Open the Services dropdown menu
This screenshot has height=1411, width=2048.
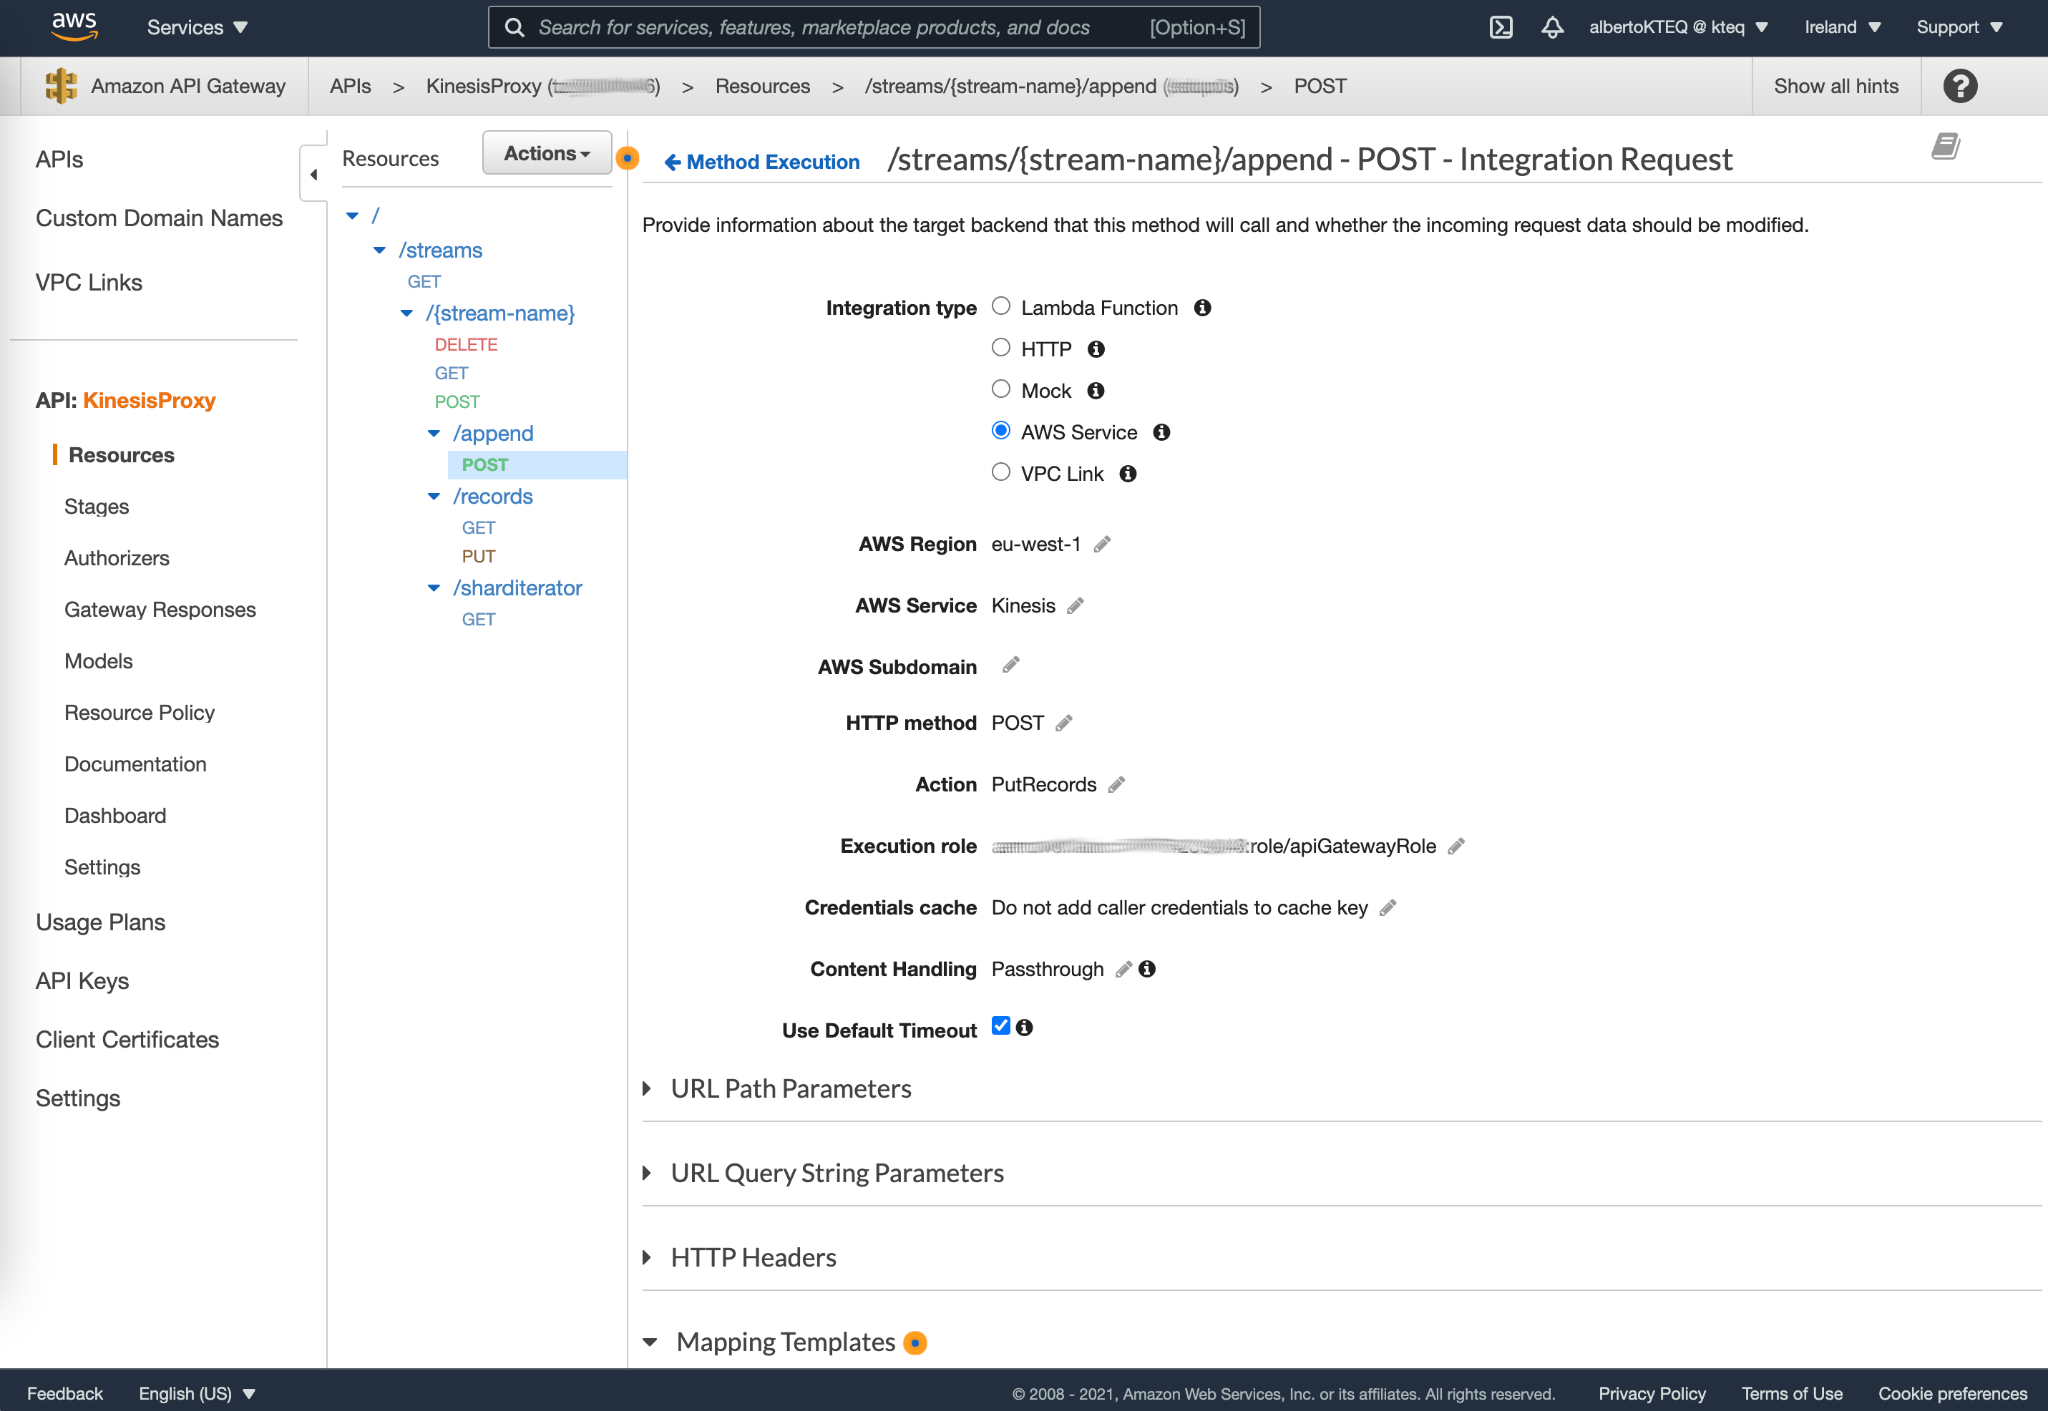(197, 27)
